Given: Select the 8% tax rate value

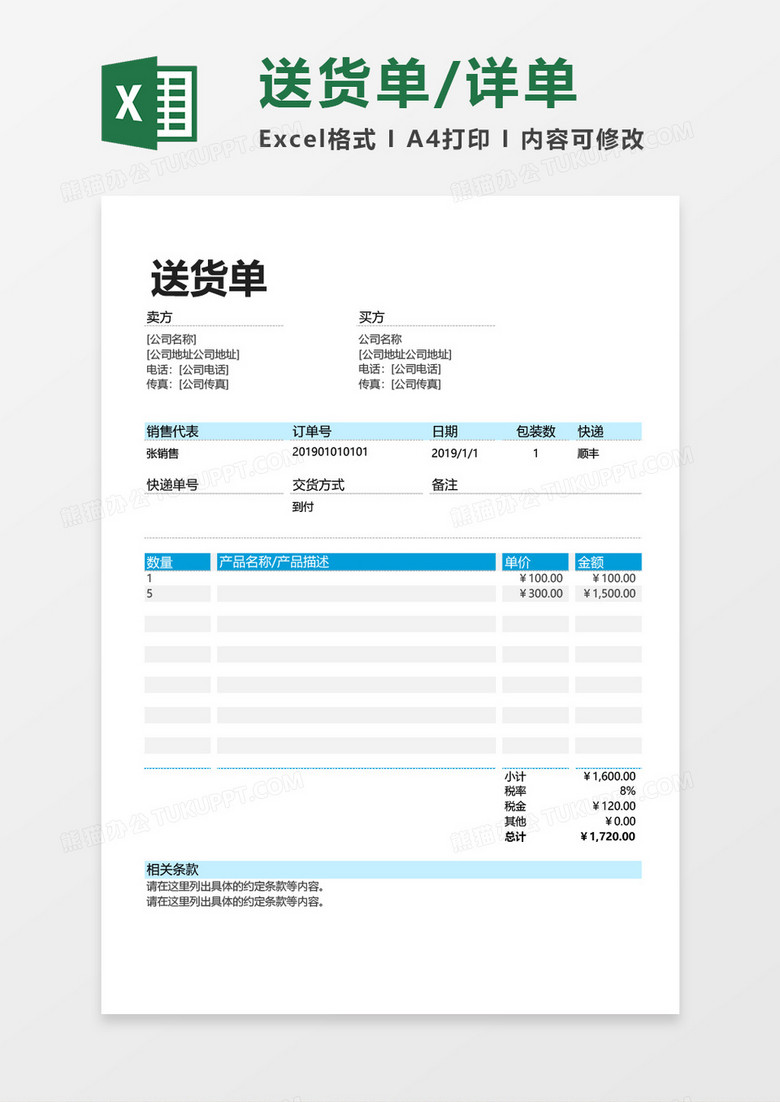Looking at the screenshot, I should [627, 791].
